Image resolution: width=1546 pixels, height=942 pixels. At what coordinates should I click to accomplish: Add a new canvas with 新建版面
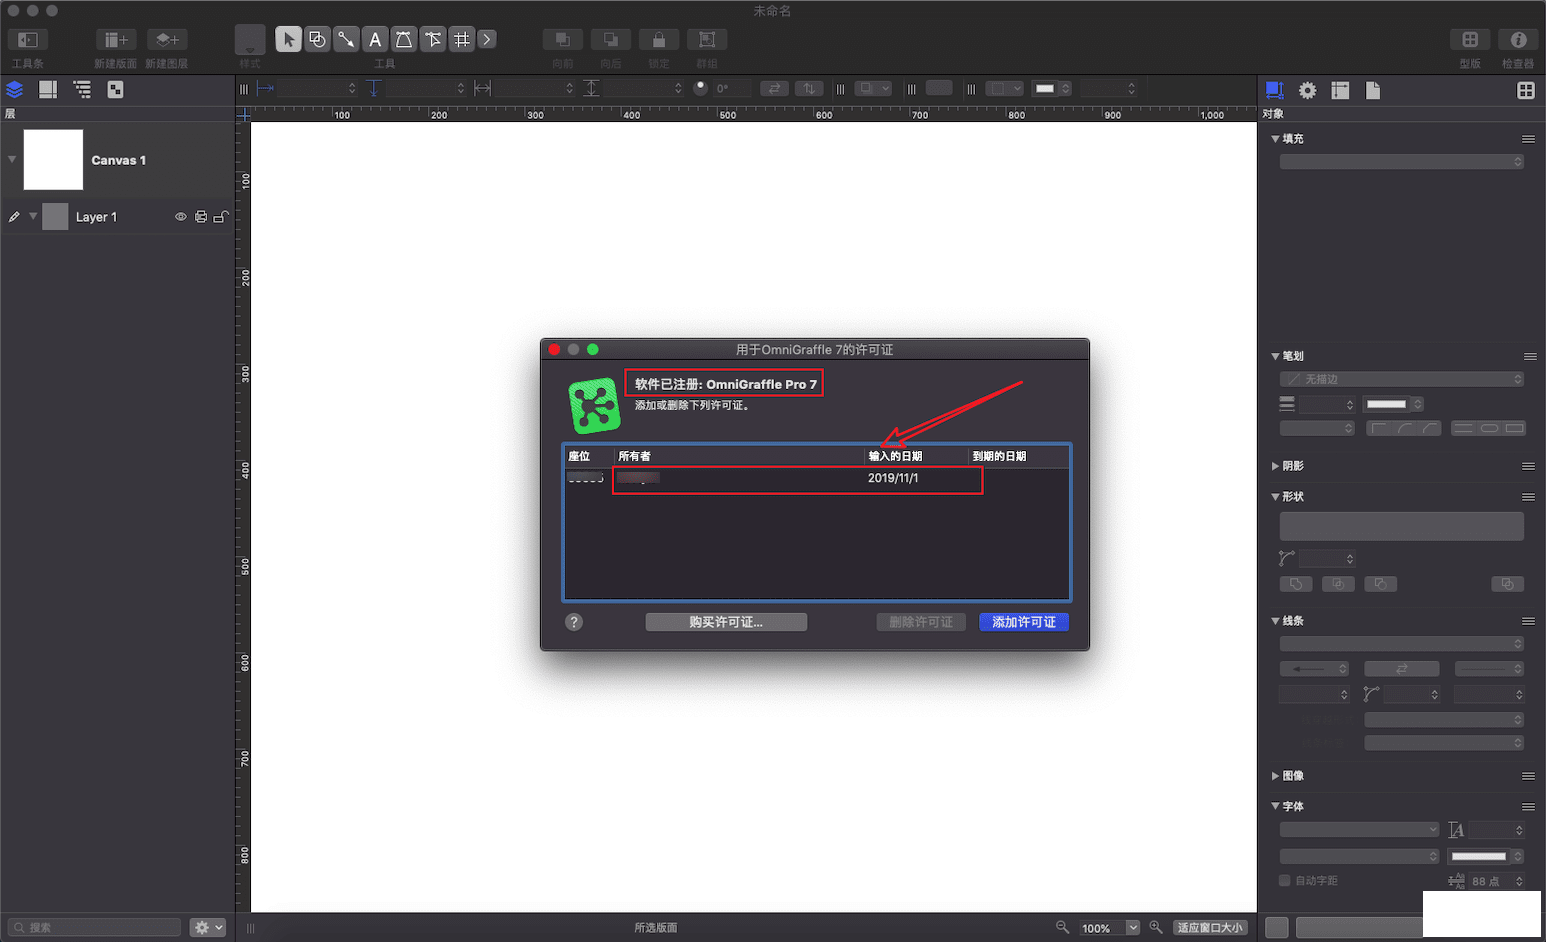(x=116, y=40)
